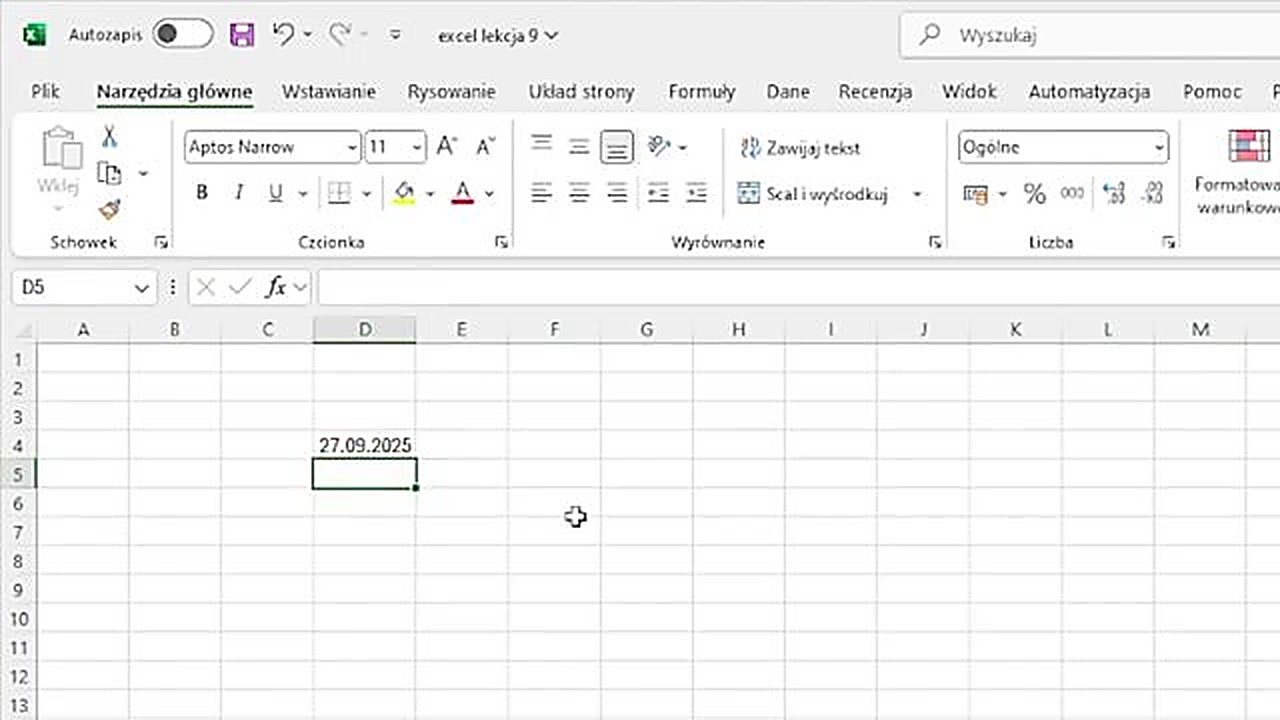This screenshot has height=720, width=1280.
Task: Apply the yellow fill color bucket
Action: [404, 193]
